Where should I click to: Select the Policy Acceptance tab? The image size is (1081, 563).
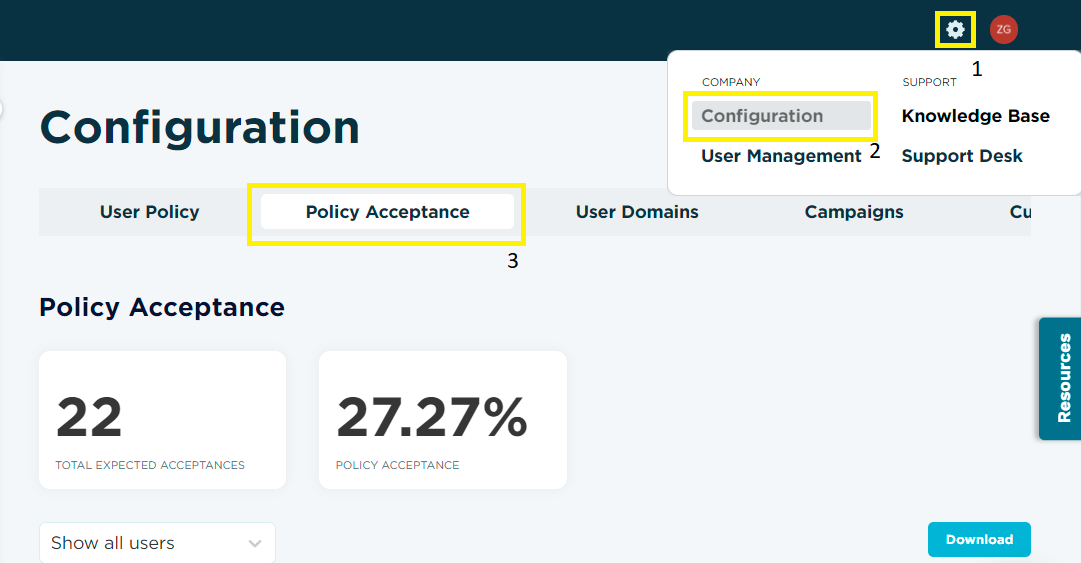[x=387, y=212]
